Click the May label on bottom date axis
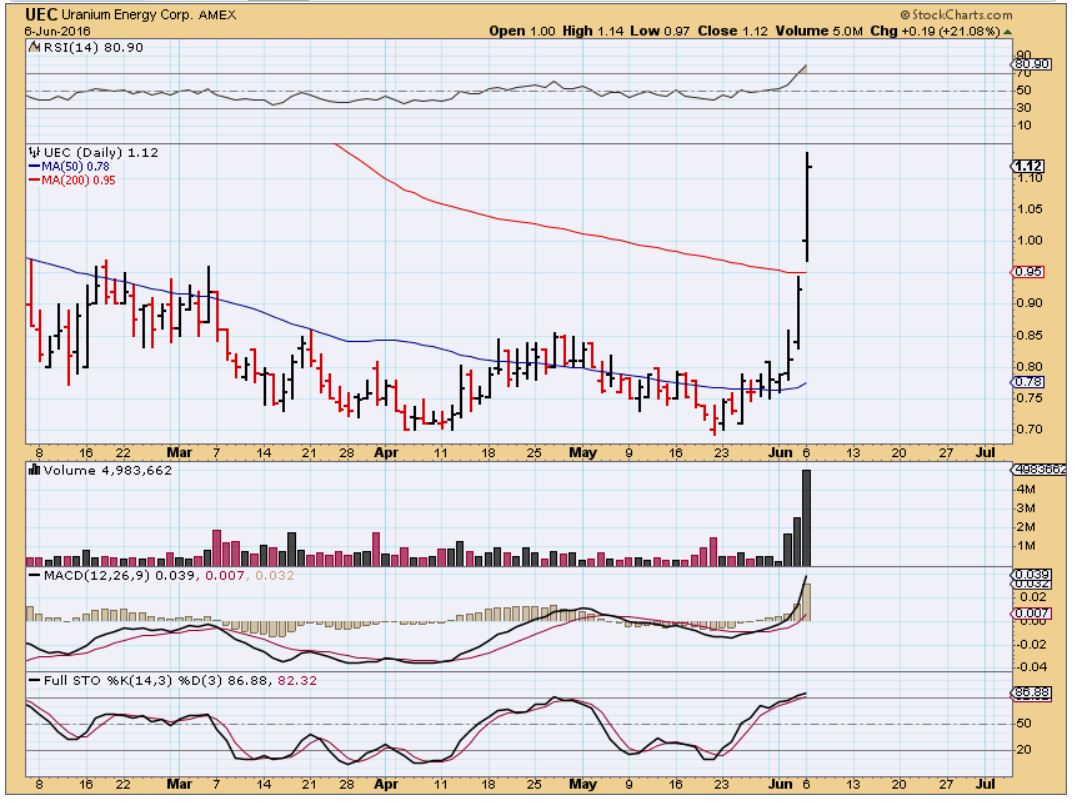1075x803 pixels. click(582, 453)
